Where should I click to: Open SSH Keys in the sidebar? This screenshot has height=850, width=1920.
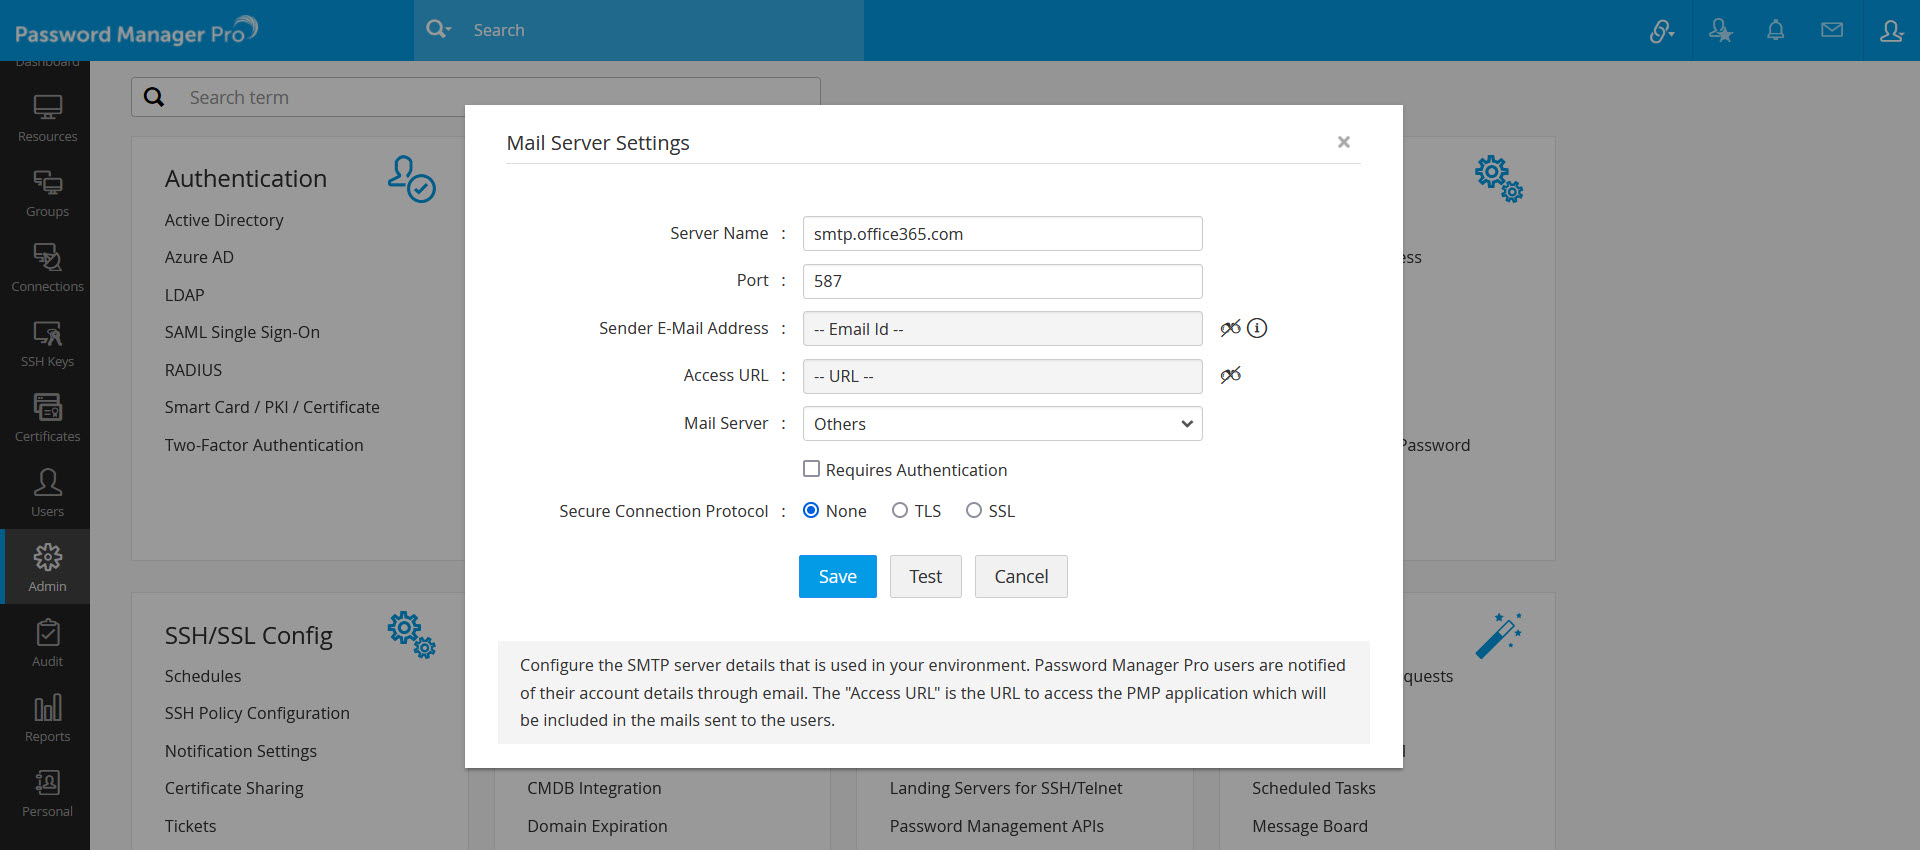pyautogui.click(x=47, y=343)
